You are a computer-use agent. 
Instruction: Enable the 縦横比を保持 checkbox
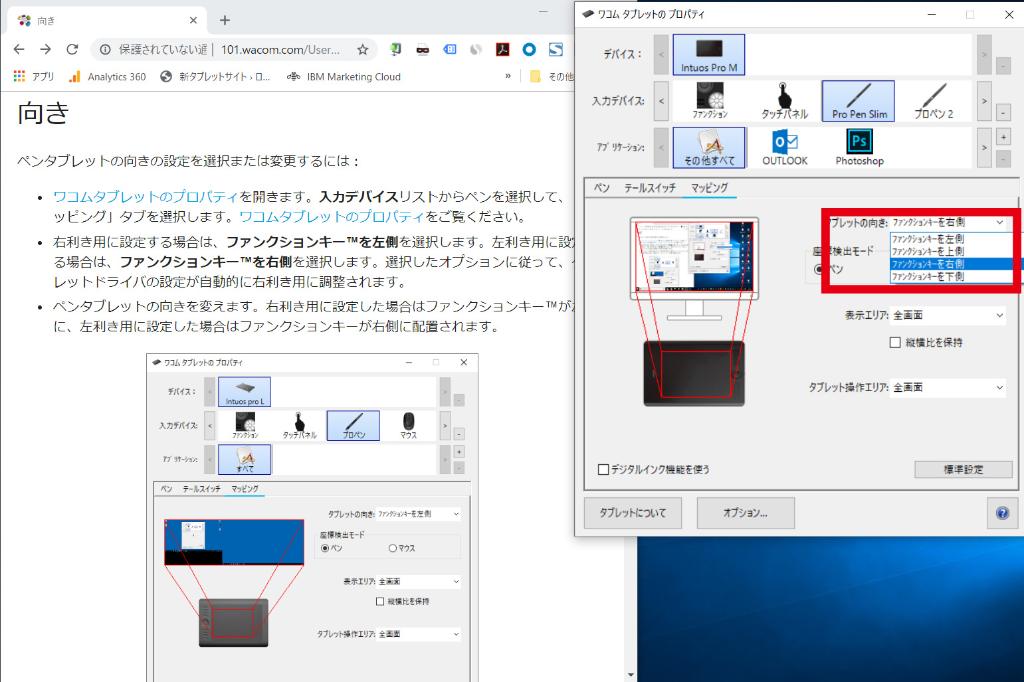click(895, 342)
